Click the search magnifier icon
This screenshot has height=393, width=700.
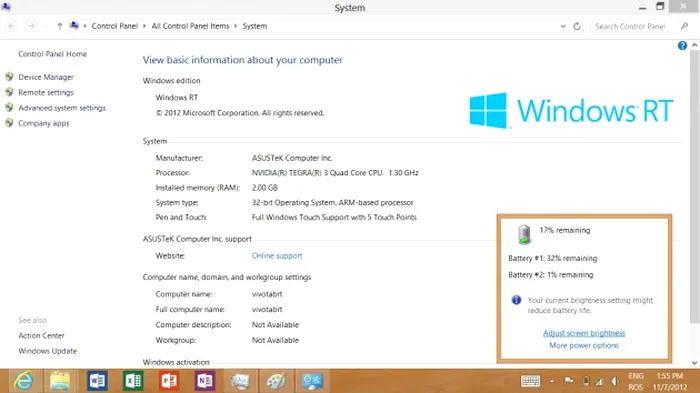684,26
